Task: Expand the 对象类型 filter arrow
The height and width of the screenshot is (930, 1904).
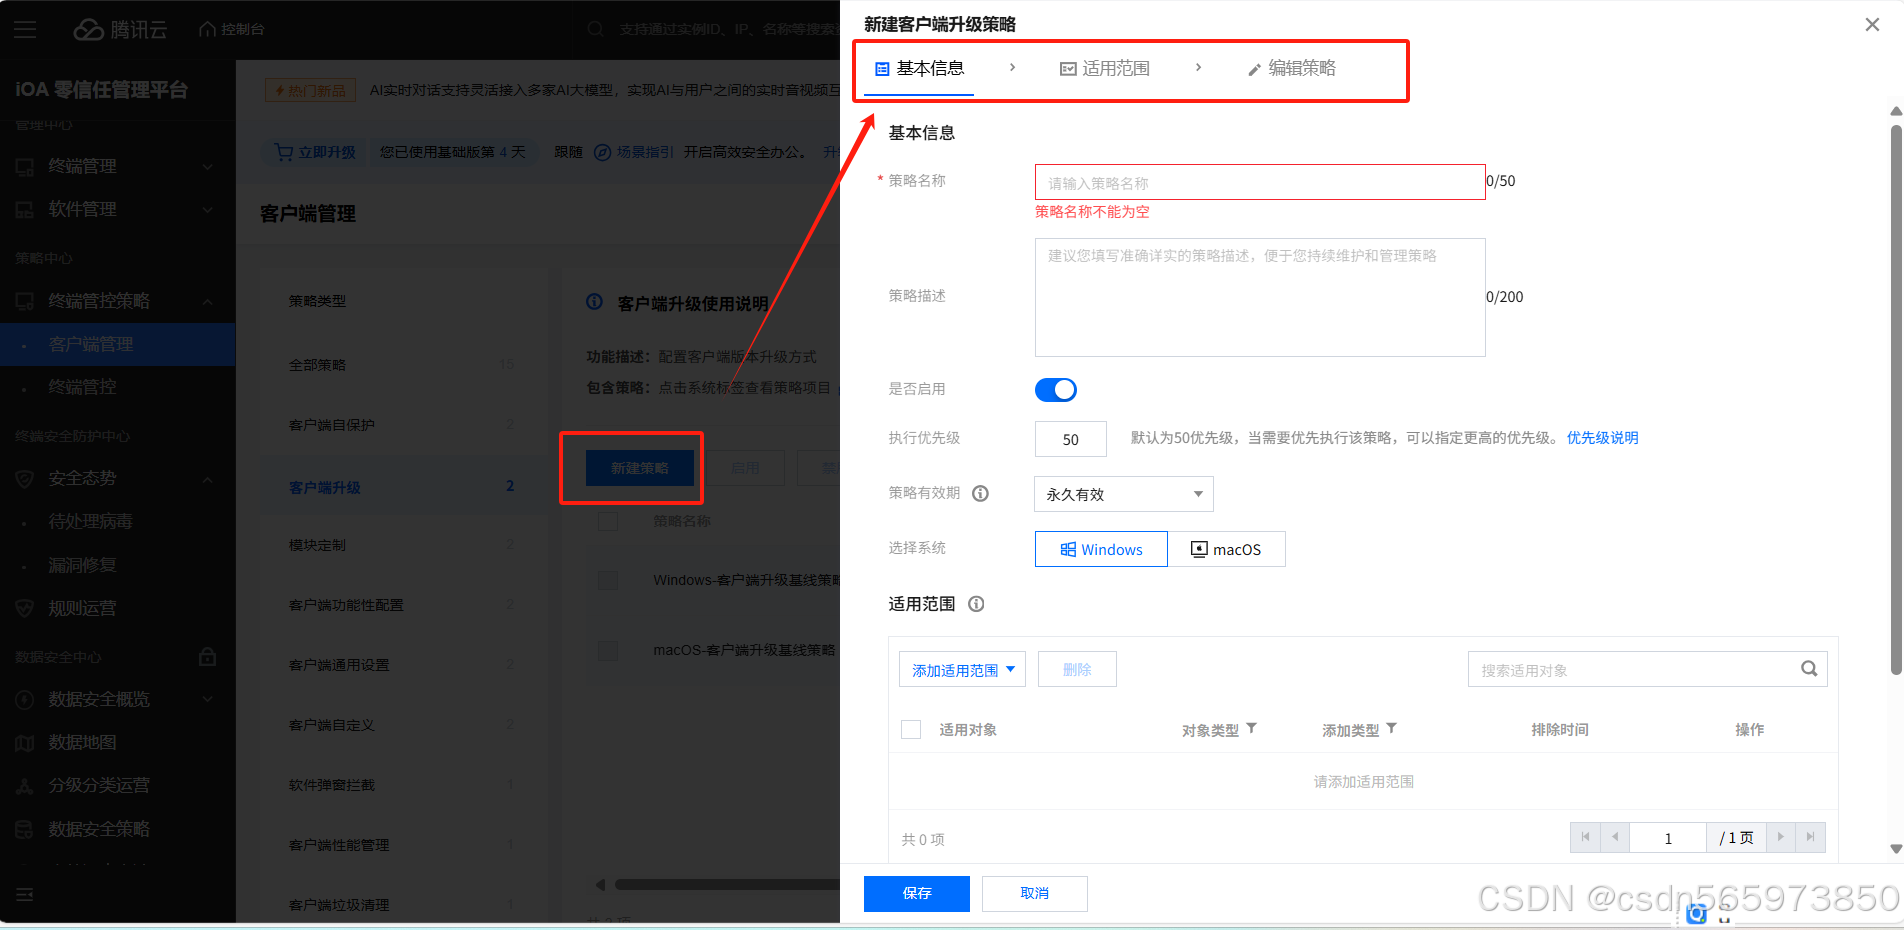Action: (1253, 730)
